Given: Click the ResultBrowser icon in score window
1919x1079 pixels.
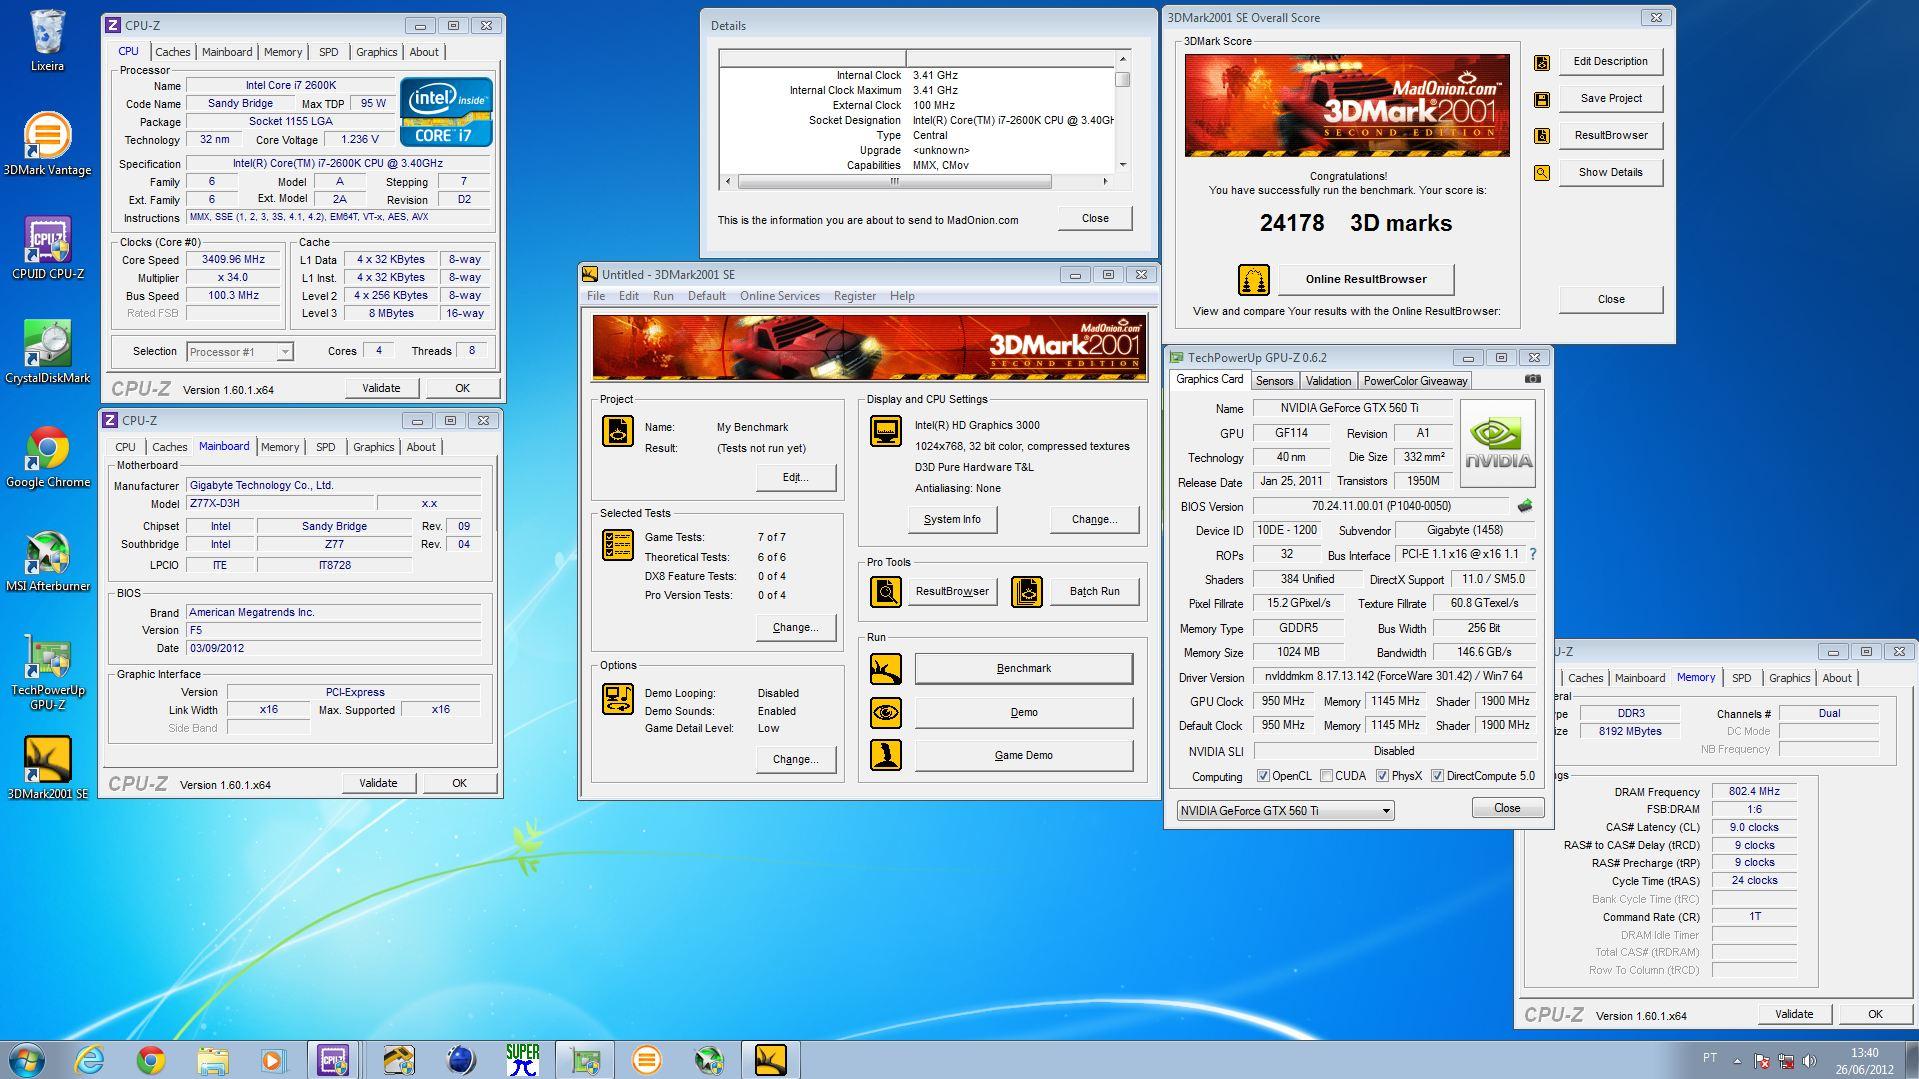Looking at the screenshot, I should (1541, 136).
